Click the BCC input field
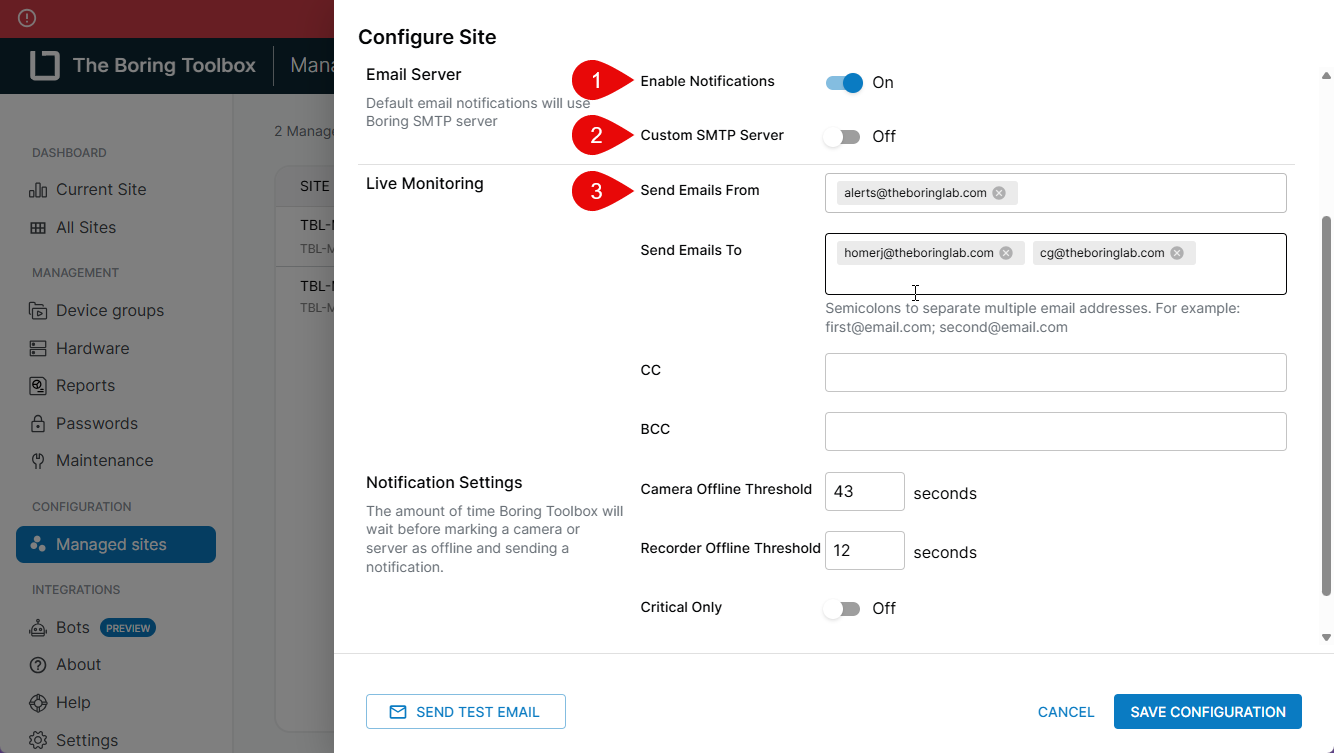1334x753 pixels. tap(1055, 432)
